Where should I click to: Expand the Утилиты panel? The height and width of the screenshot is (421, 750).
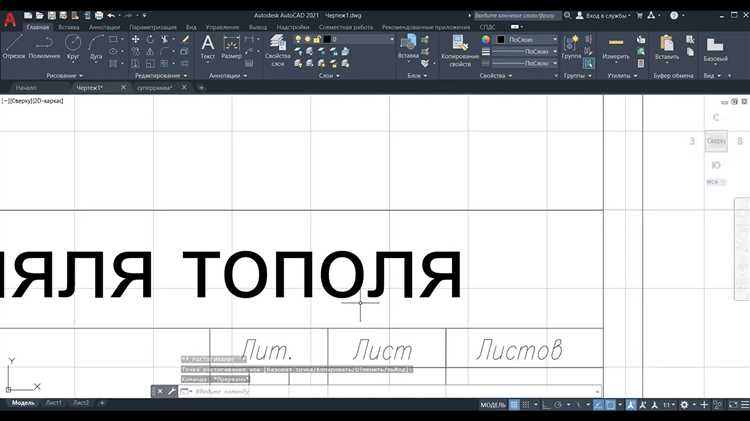pyautogui.click(x=622, y=76)
